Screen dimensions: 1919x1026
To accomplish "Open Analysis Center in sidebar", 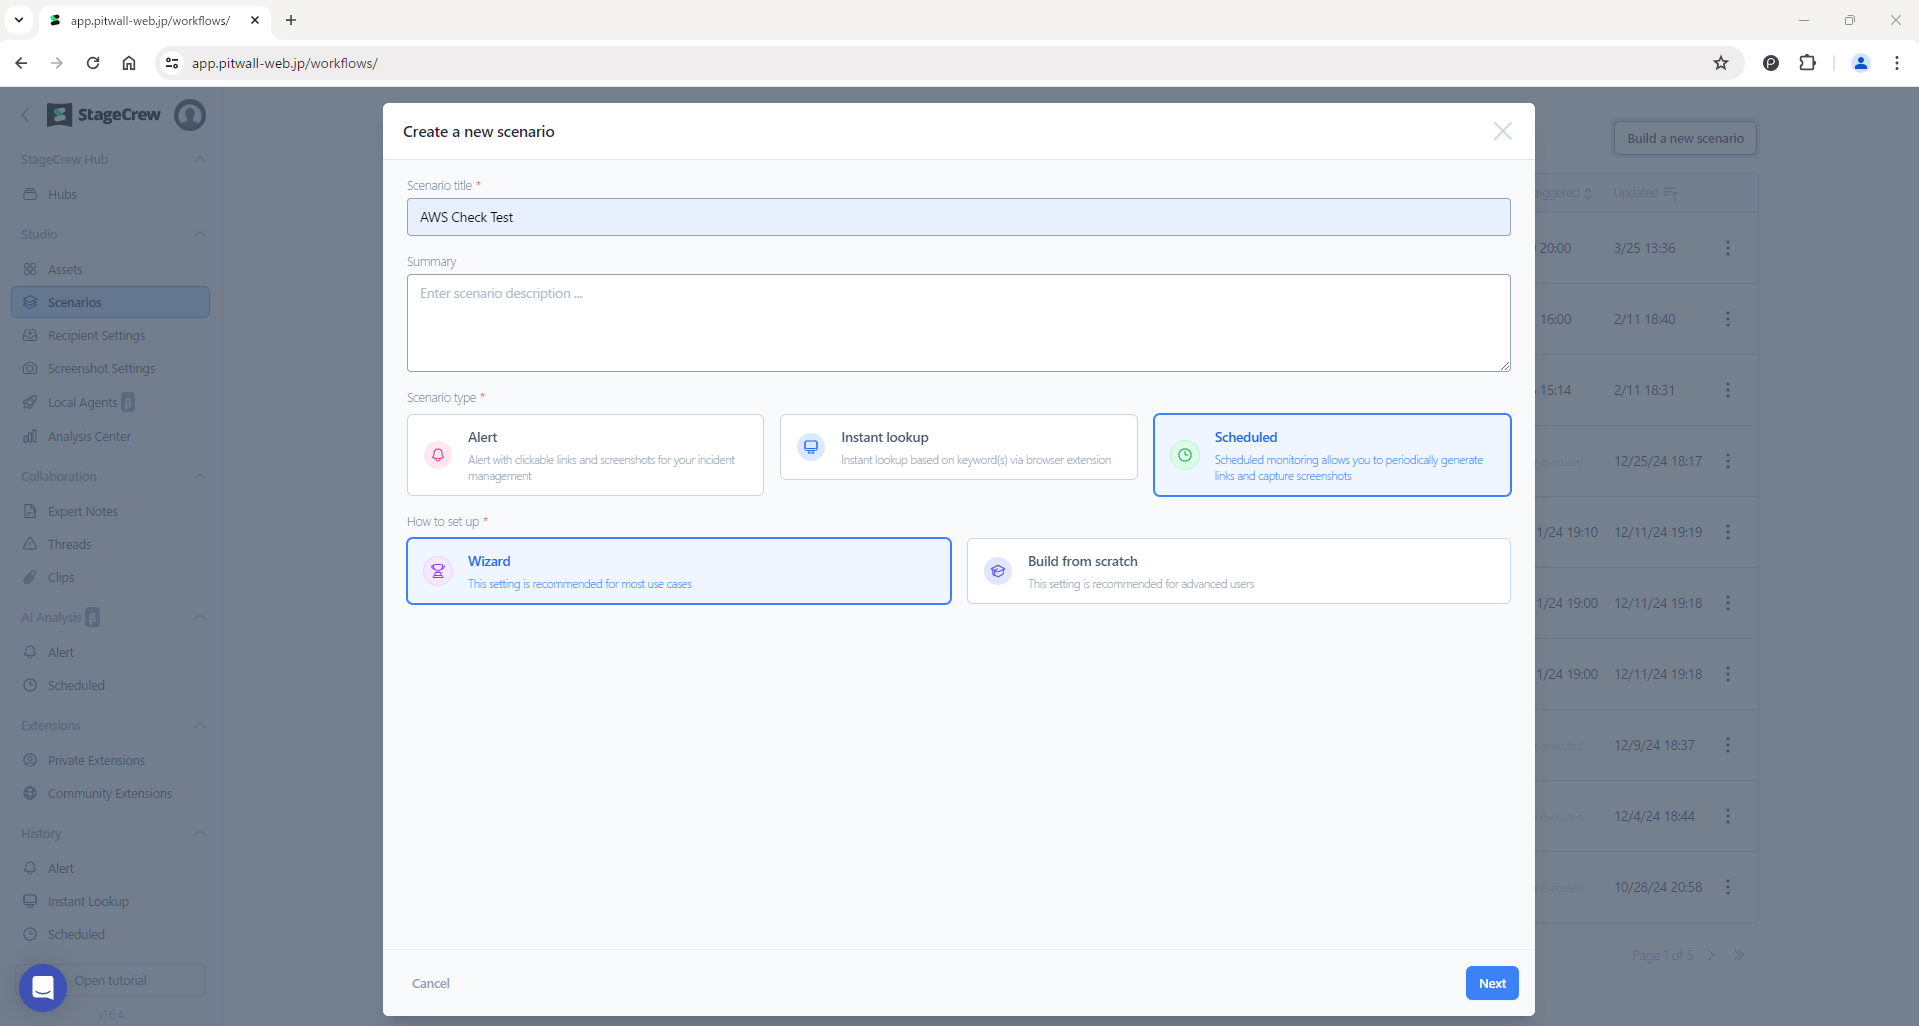I will (x=89, y=437).
